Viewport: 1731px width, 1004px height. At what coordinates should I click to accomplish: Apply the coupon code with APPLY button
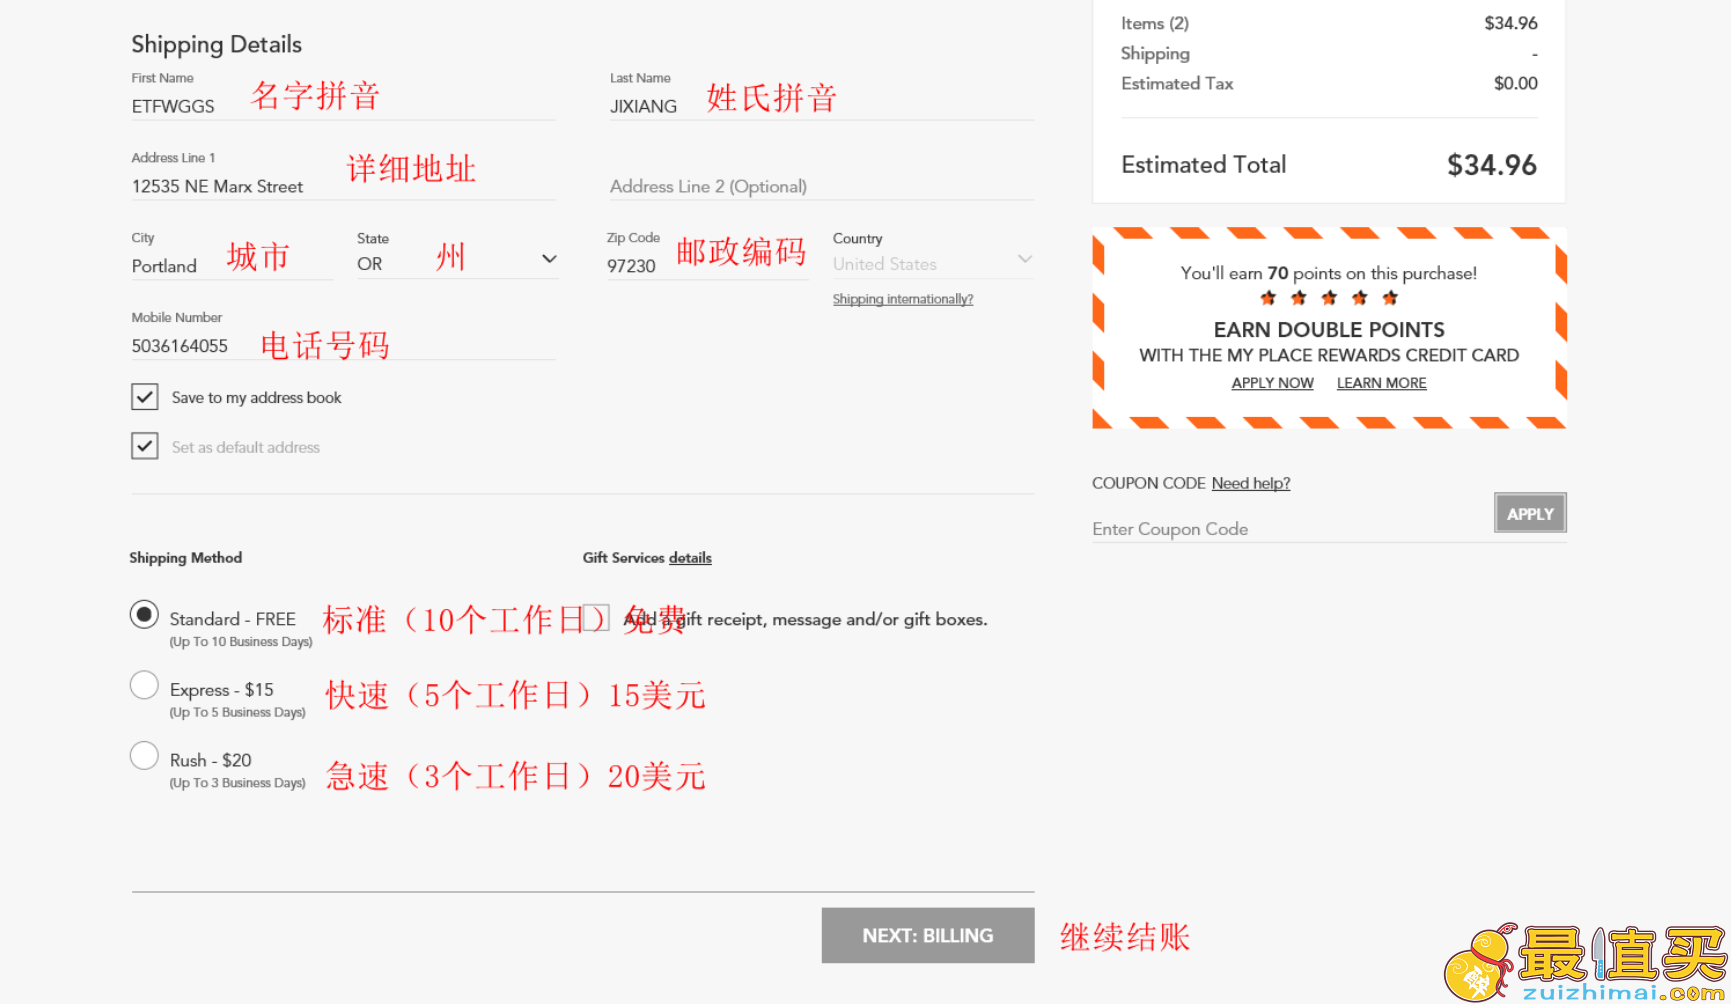click(x=1530, y=513)
